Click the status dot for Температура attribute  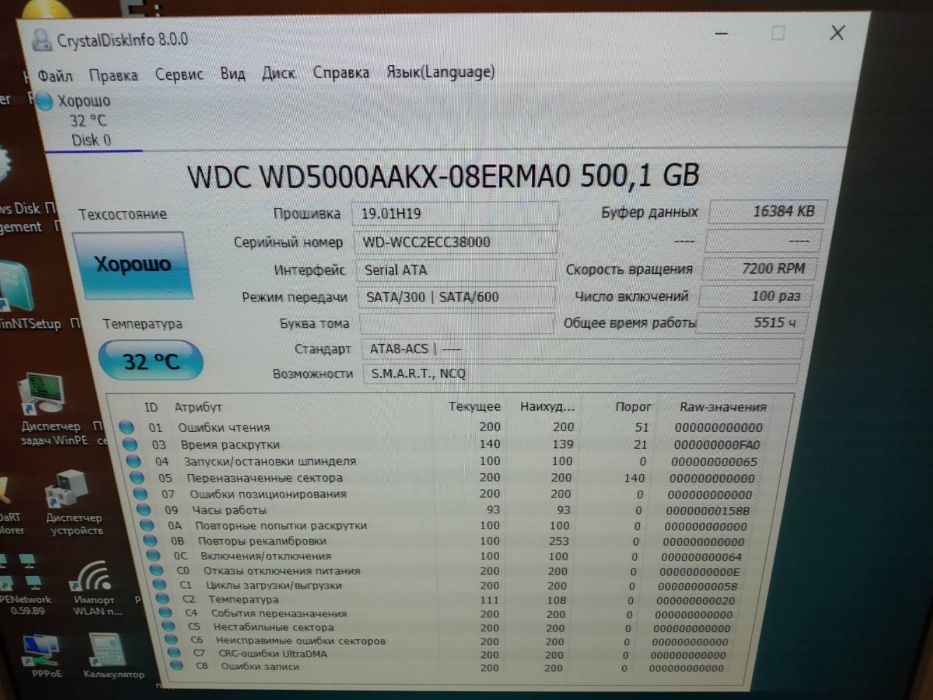coord(162,599)
